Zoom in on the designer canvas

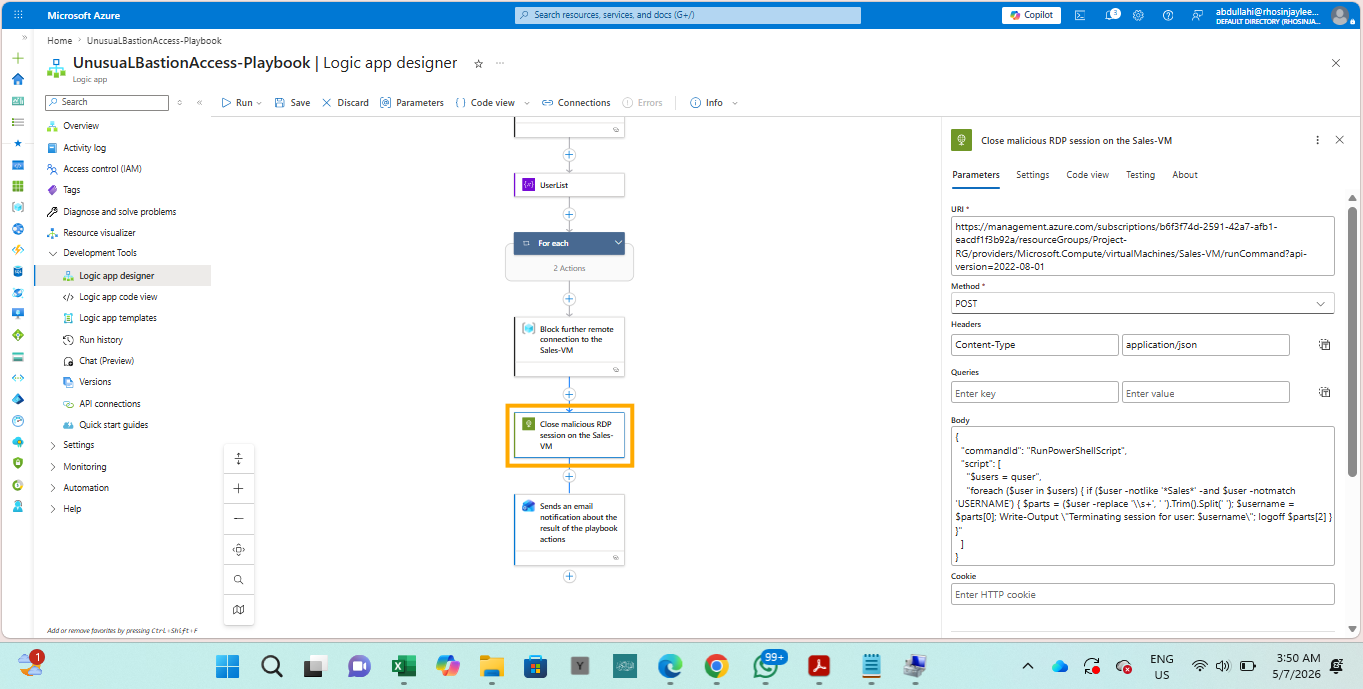[x=238, y=489]
